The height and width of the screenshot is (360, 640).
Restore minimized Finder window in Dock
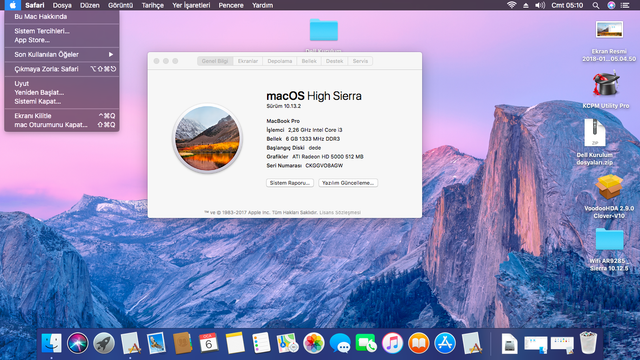pos(536,344)
